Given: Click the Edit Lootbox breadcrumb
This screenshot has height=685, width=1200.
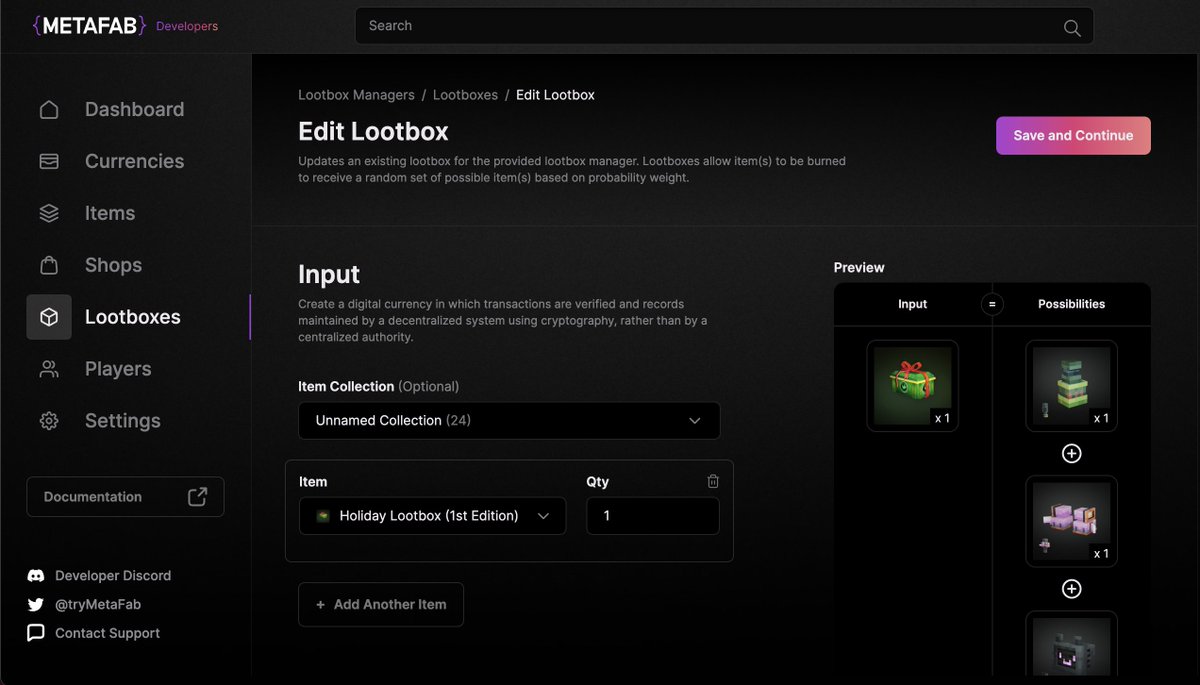Looking at the screenshot, I should 555,95.
